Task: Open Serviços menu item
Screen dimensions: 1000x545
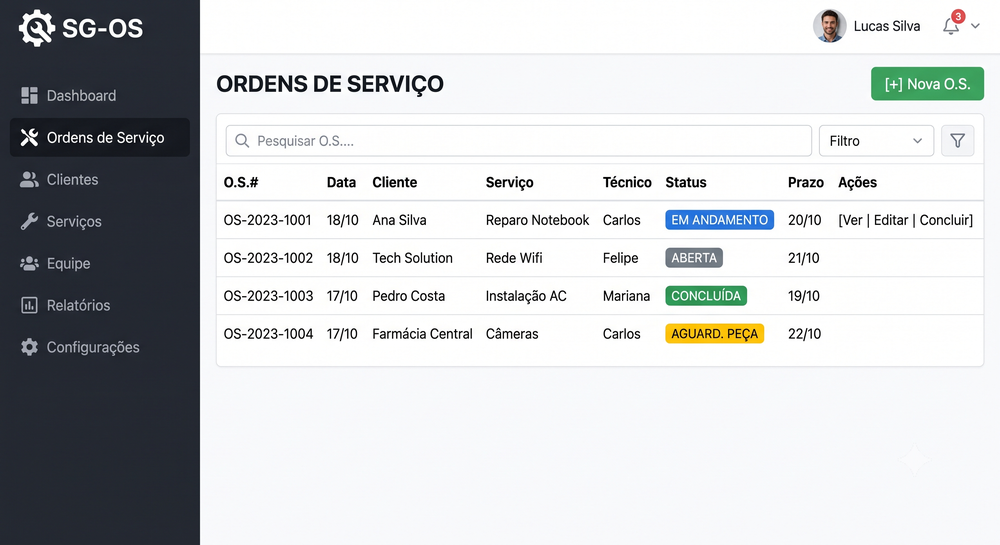Action: 100,221
